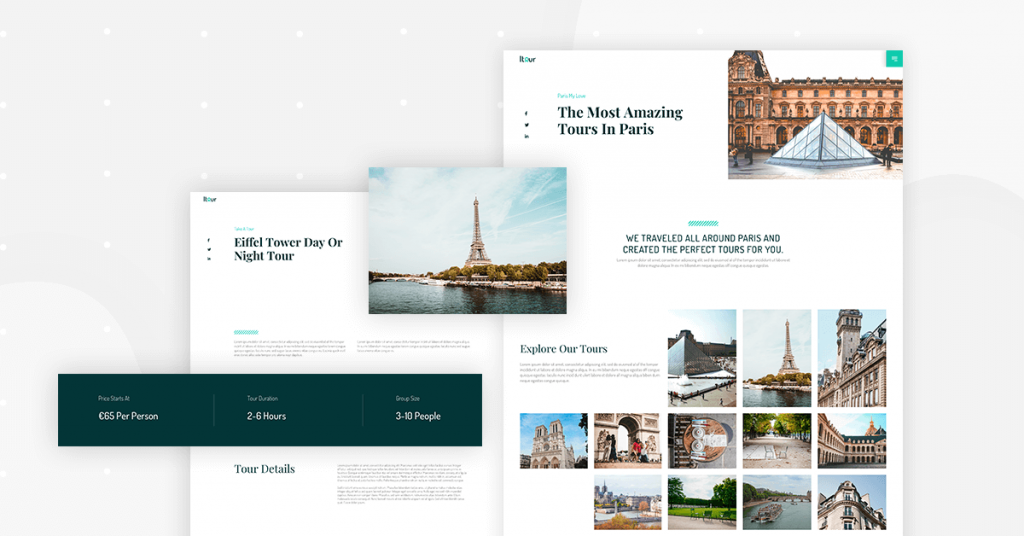Click the Twitter icon beside the Paris tours heading

[527, 125]
